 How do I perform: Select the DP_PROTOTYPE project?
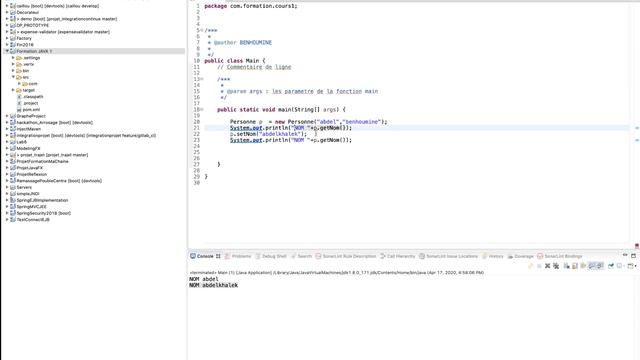point(33,25)
